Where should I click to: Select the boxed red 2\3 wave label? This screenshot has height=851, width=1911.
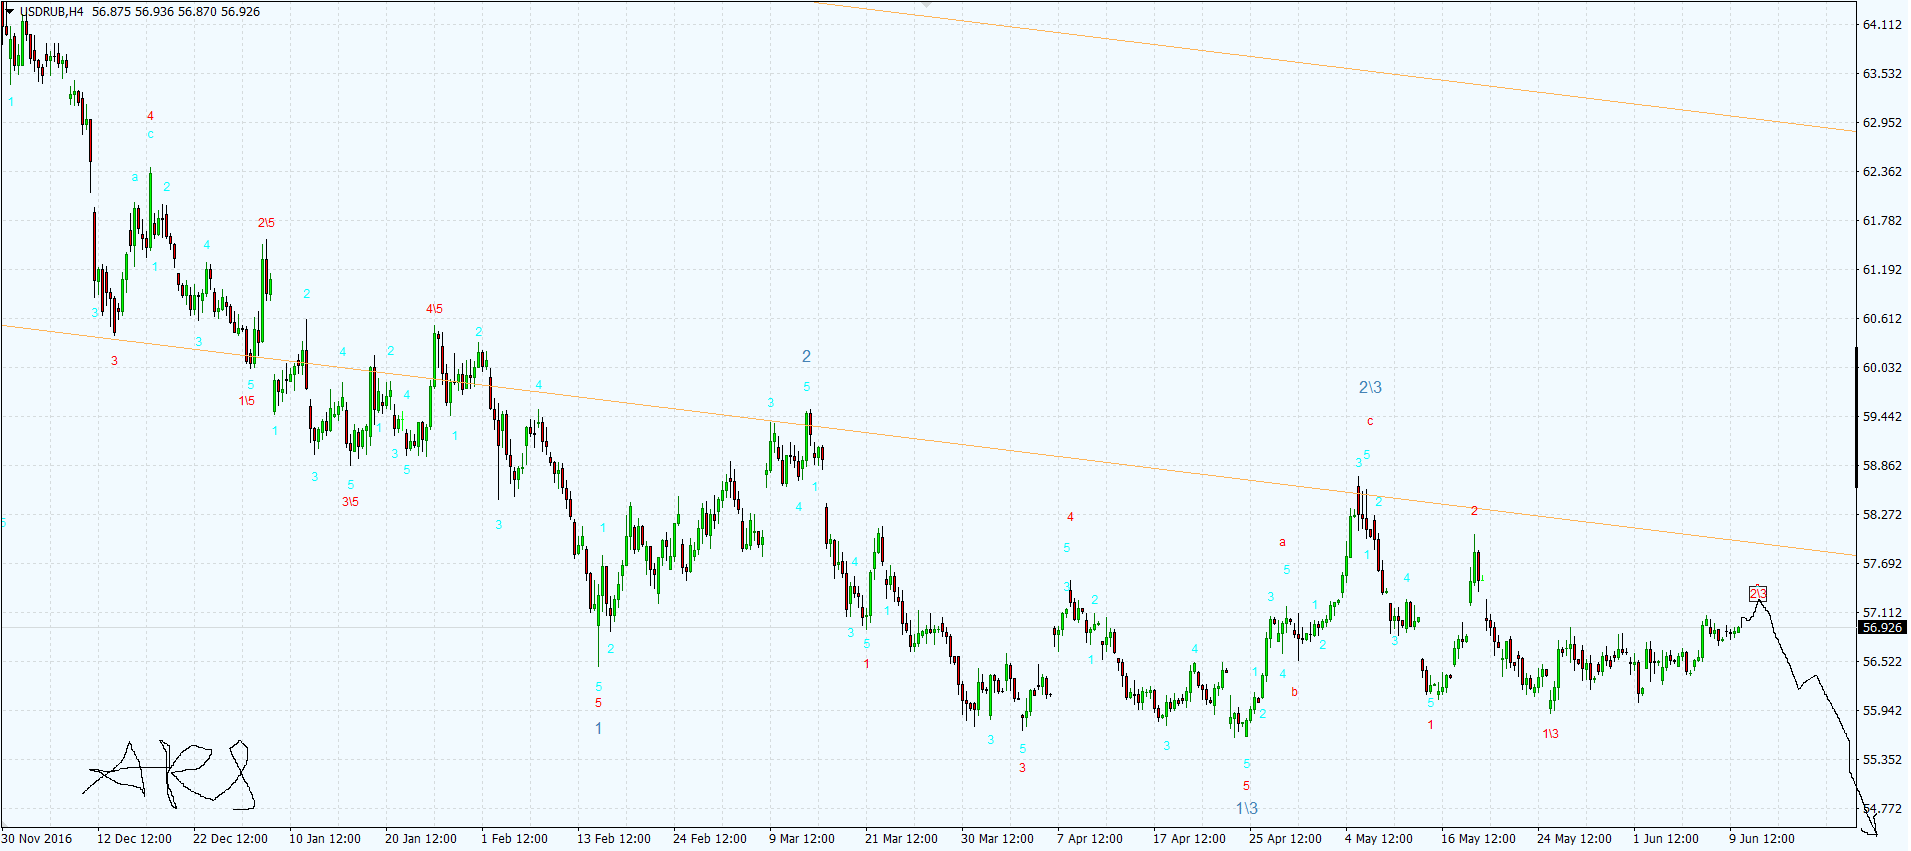click(1757, 594)
